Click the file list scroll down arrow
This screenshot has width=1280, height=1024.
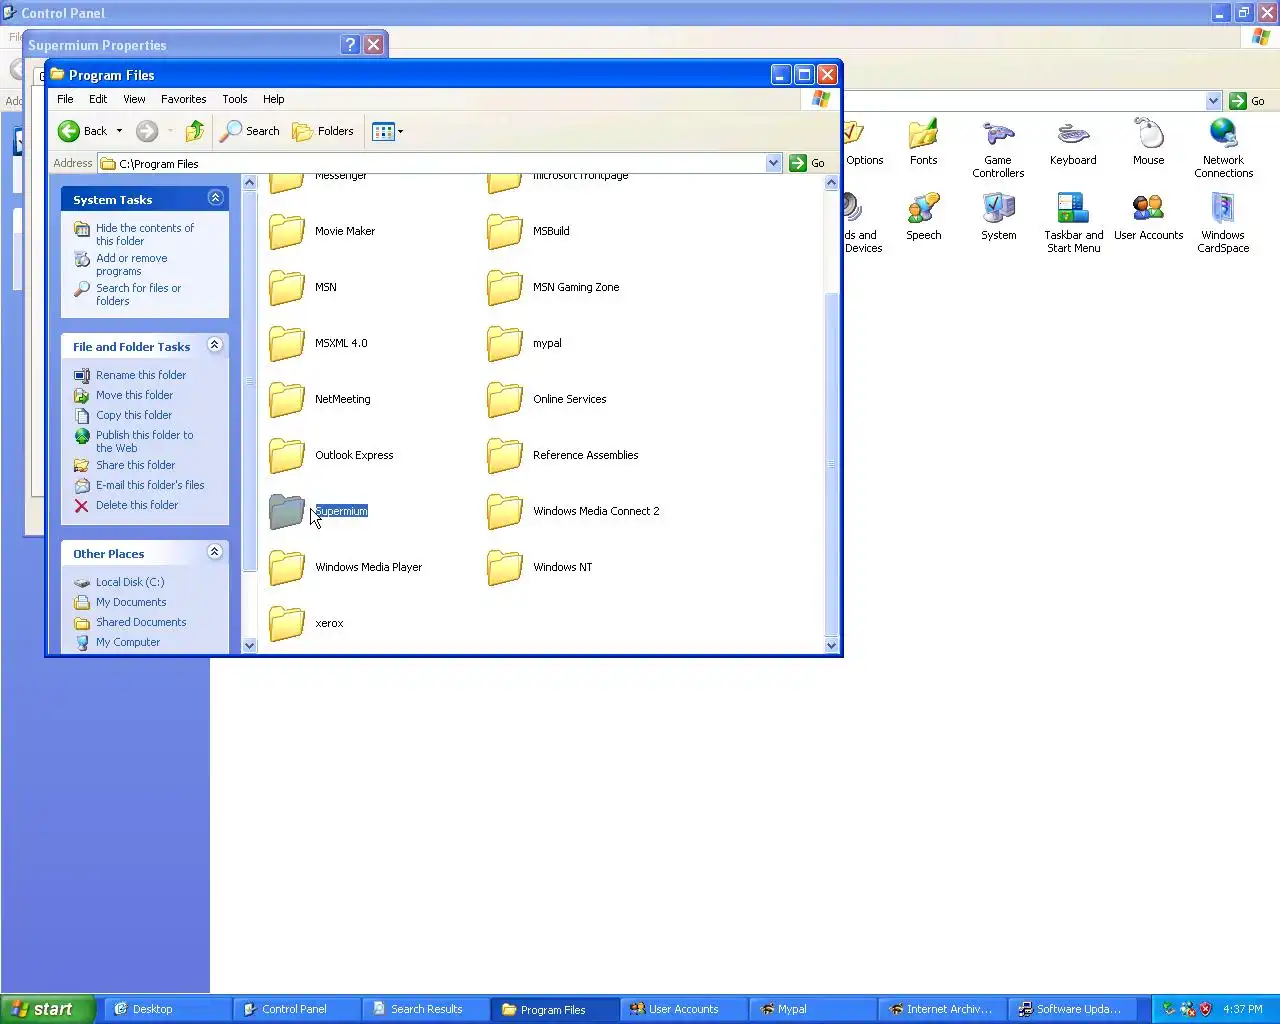tap(831, 645)
